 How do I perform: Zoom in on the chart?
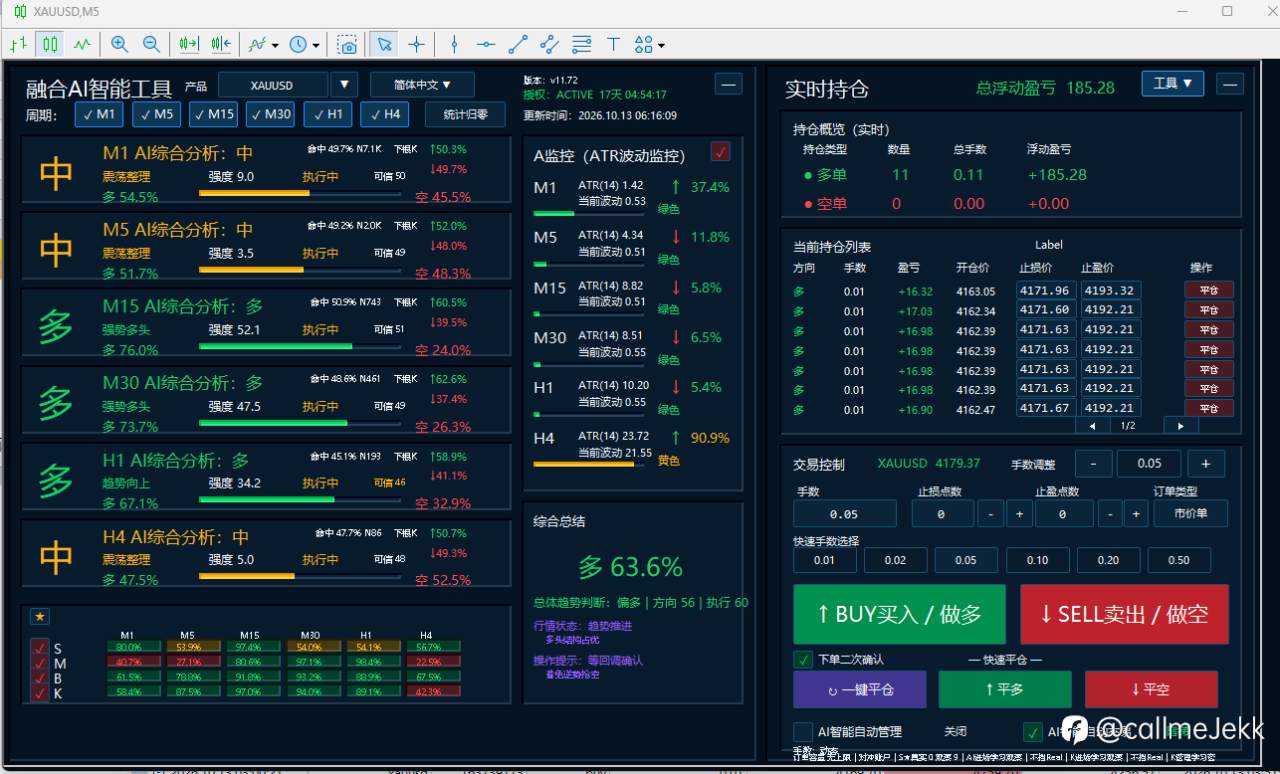click(119, 44)
